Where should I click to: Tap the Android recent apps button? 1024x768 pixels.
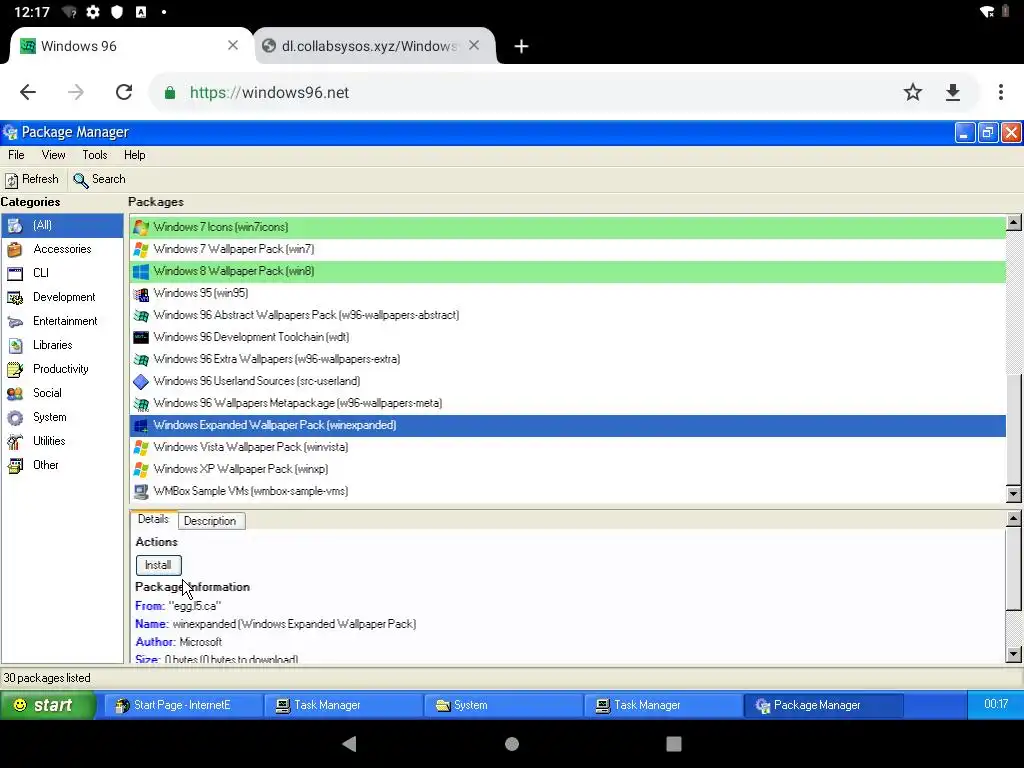pyautogui.click(x=674, y=744)
